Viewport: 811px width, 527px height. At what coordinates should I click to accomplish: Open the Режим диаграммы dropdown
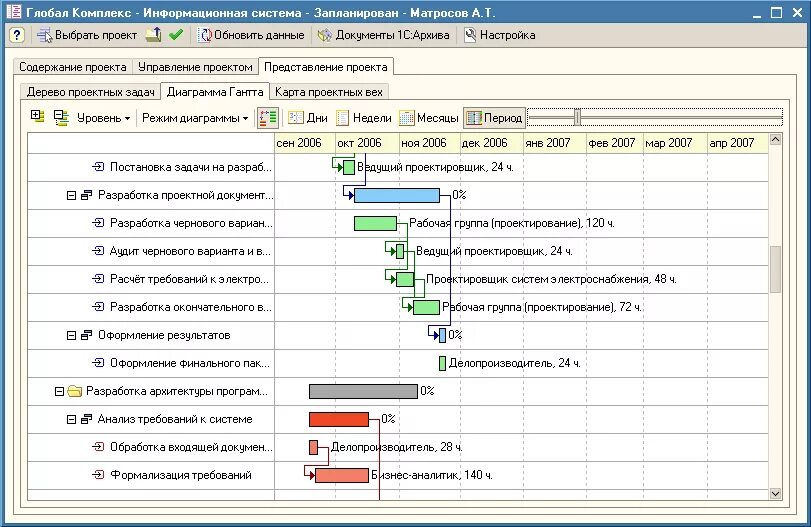pyautogui.click(x=195, y=118)
